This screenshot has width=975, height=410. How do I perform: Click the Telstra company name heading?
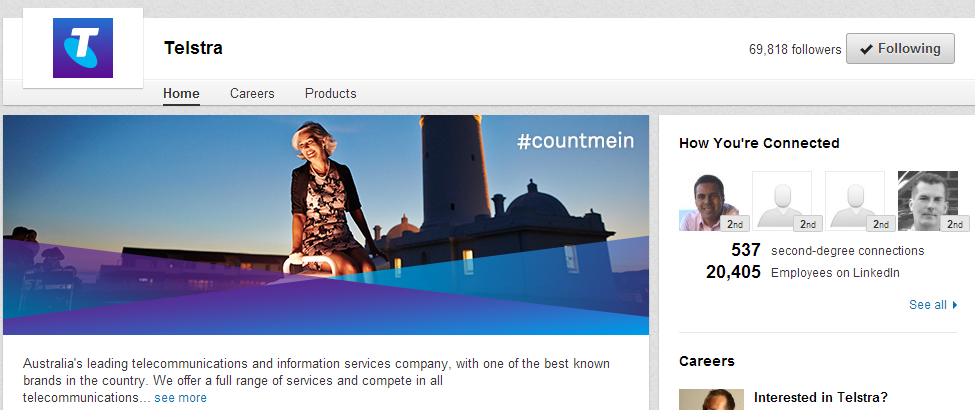193,48
